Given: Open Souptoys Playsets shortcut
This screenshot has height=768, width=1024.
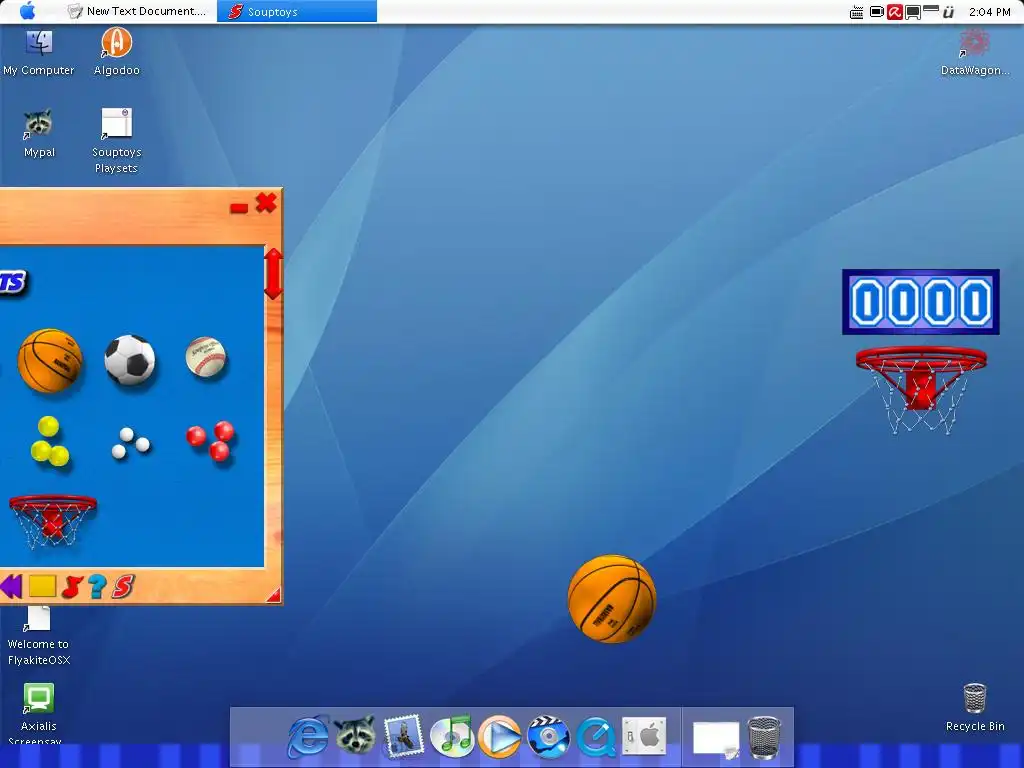Looking at the screenshot, I should coord(116,141).
